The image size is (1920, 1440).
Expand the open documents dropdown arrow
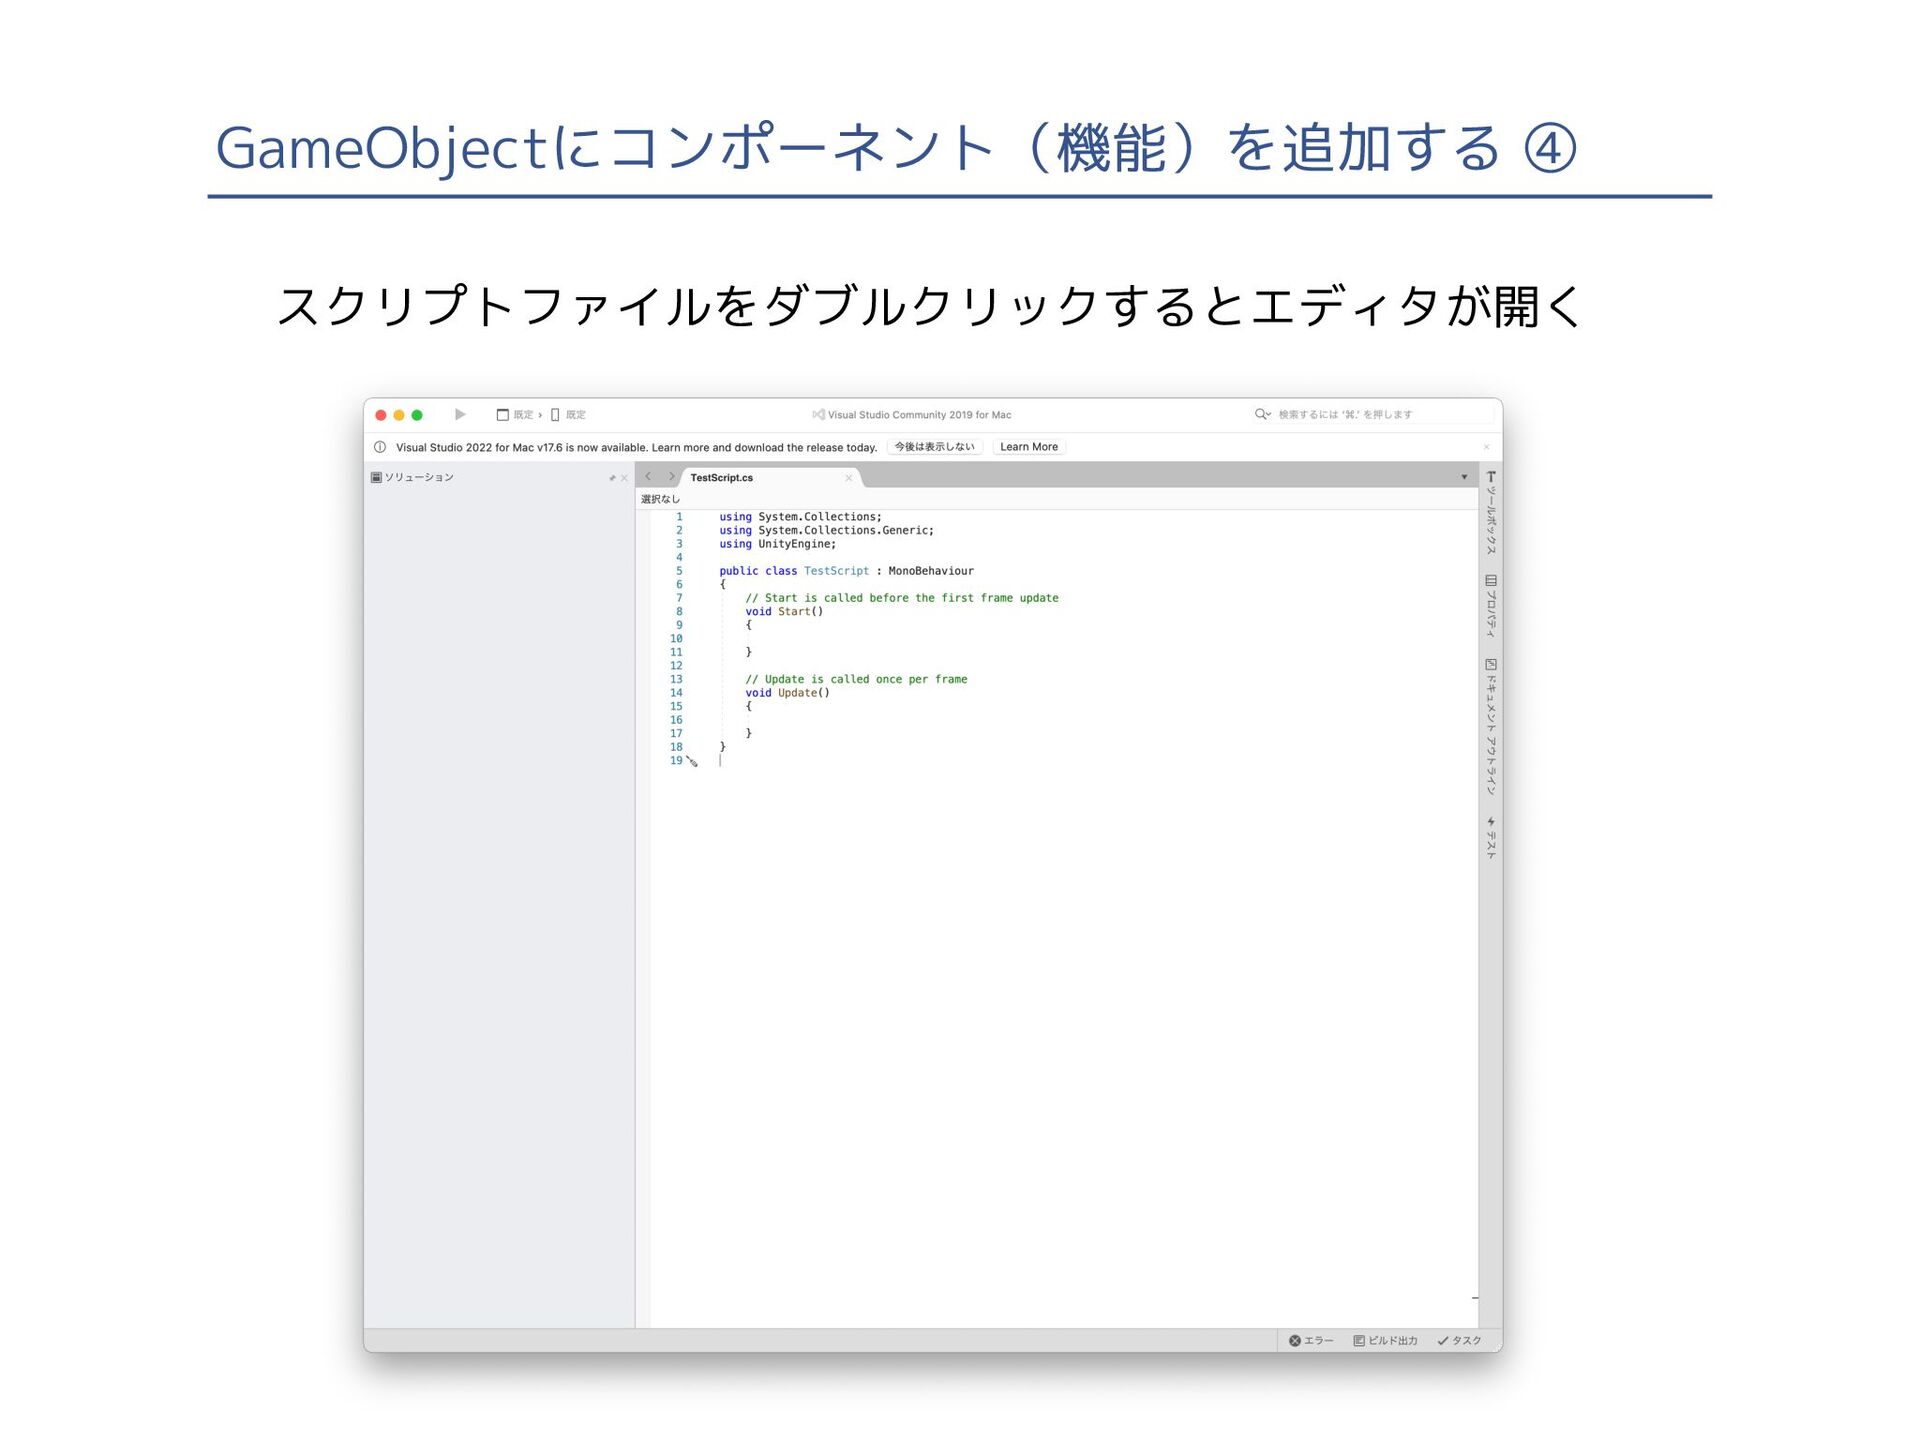[1464, 477]
